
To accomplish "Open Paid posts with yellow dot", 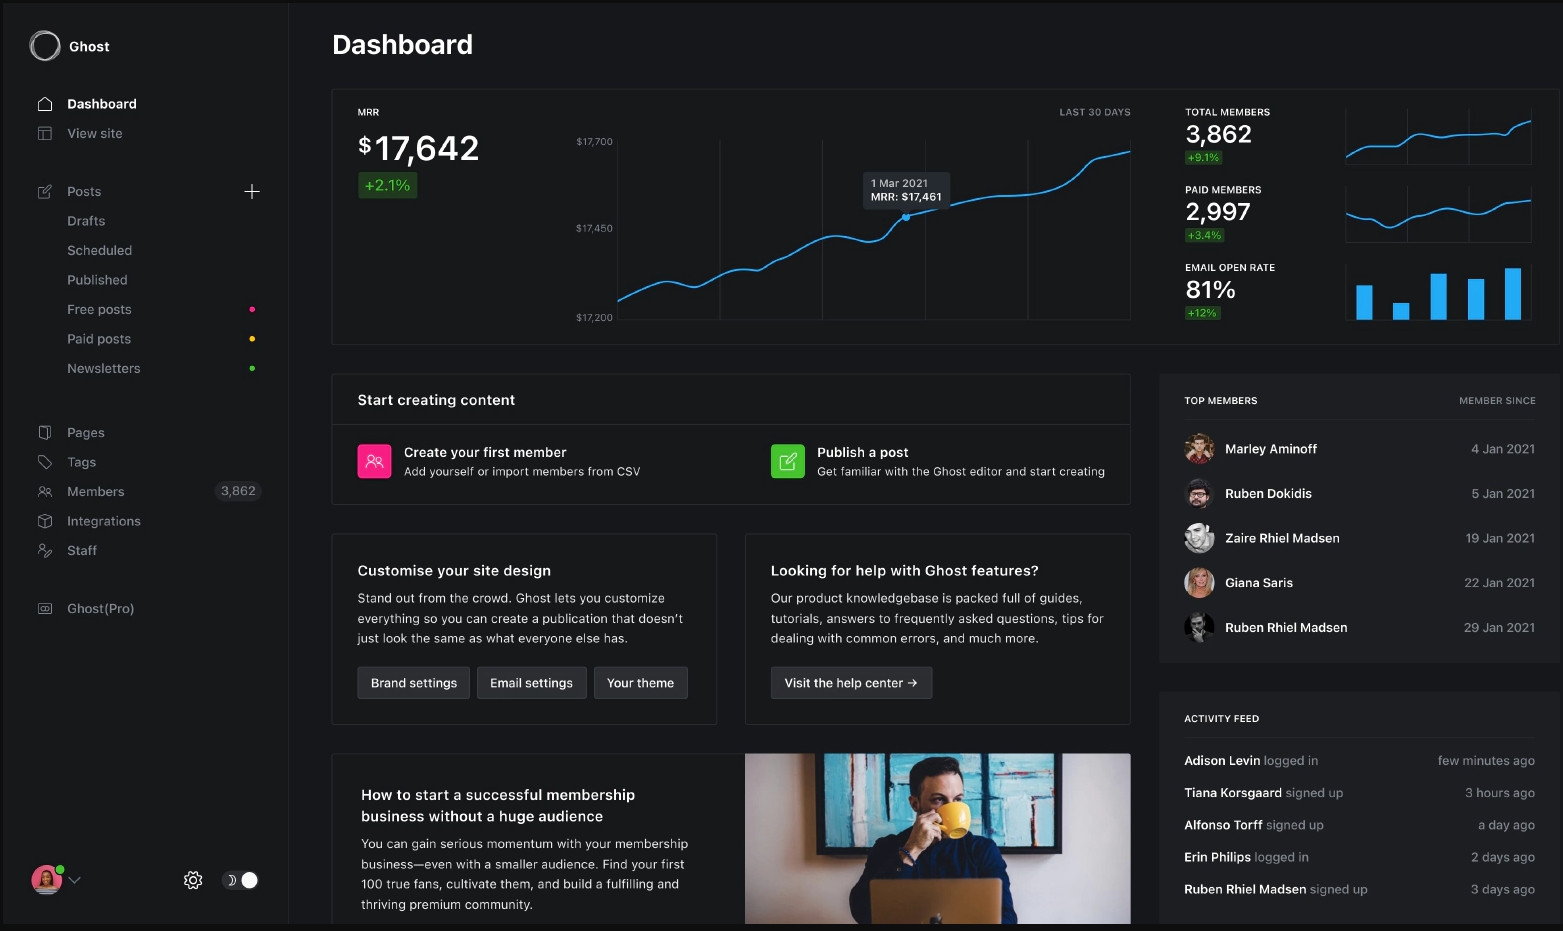I will pyautogui.click(x=99, y=339).
